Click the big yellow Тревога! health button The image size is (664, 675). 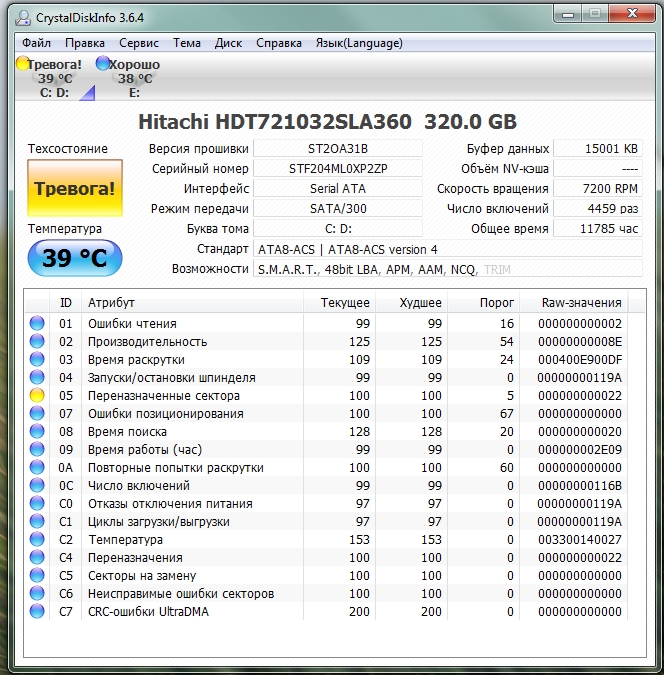(x=75, y=188)
